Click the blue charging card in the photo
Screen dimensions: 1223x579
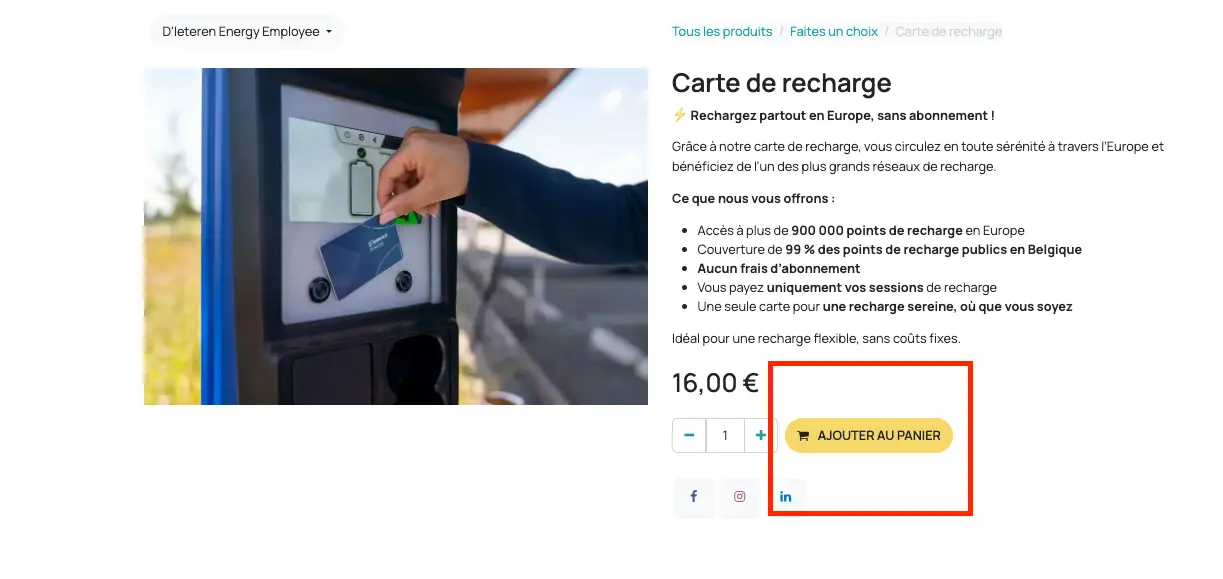click(x=361, y=253)
